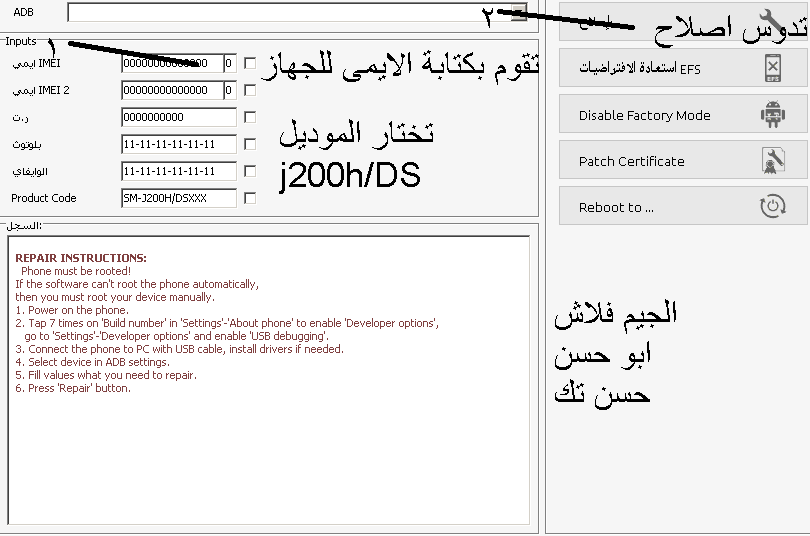Click log line '4. Select device in ADB settings.'
Image resolution: width=810 pixels, height=536 pixels.
click(x=92, y=362)
